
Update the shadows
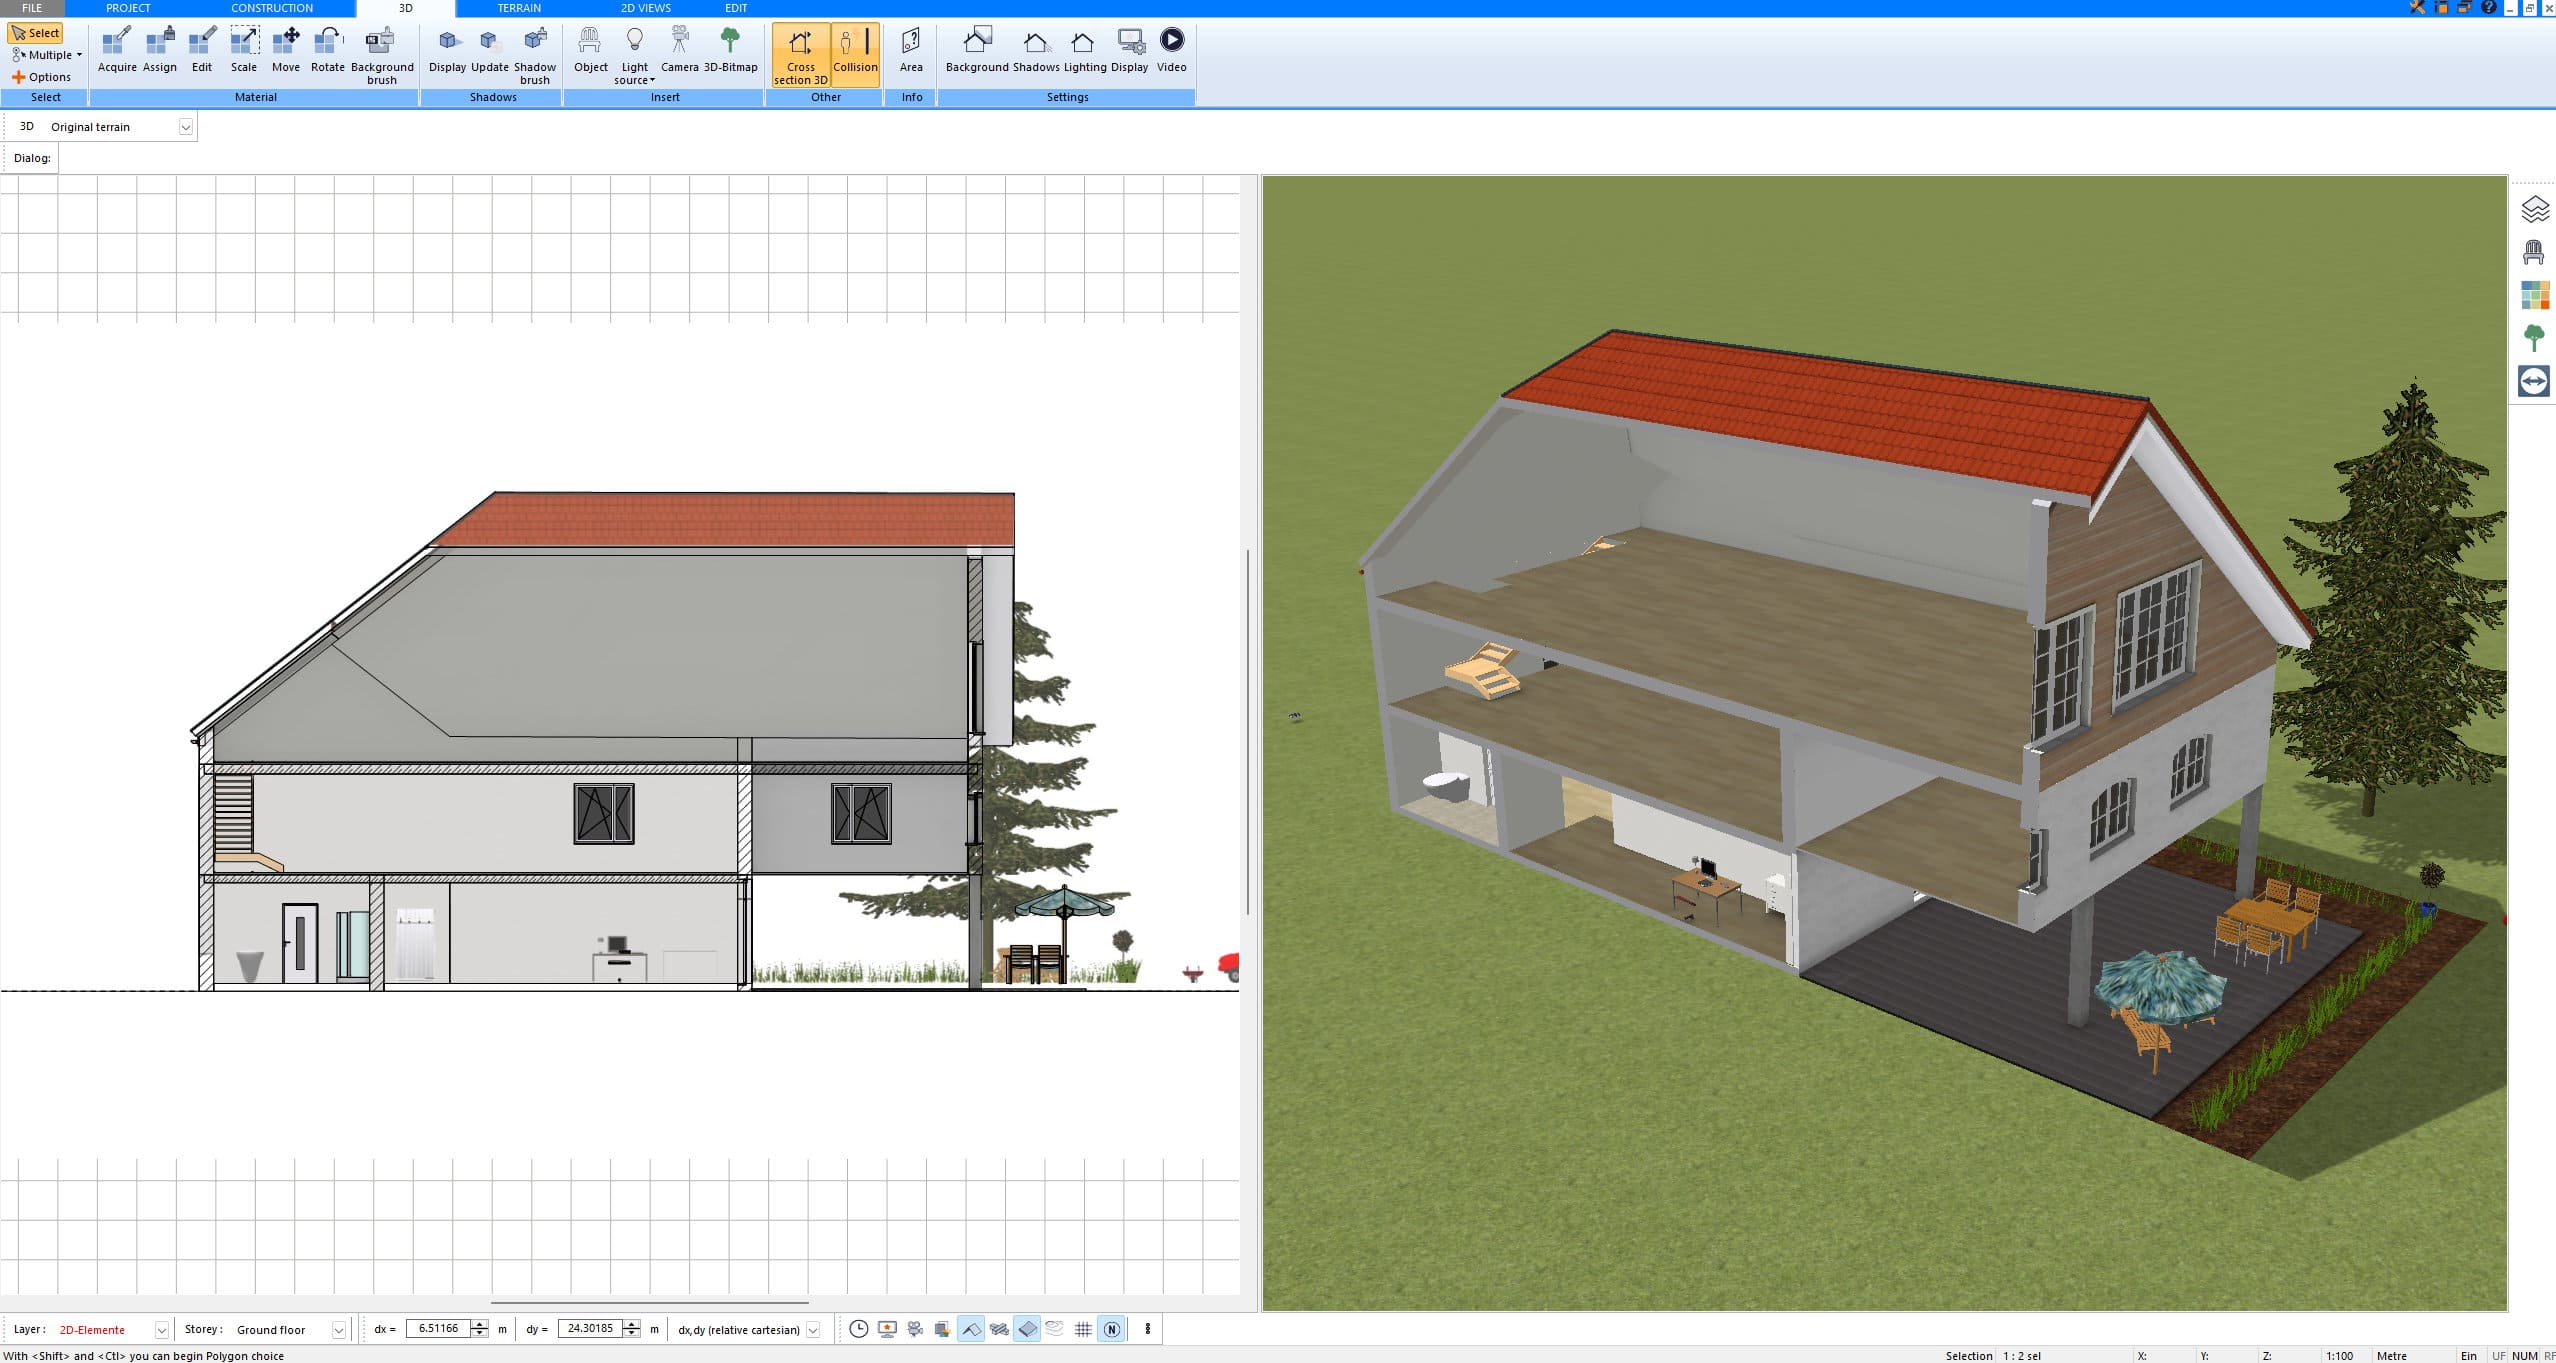point(490,50)
